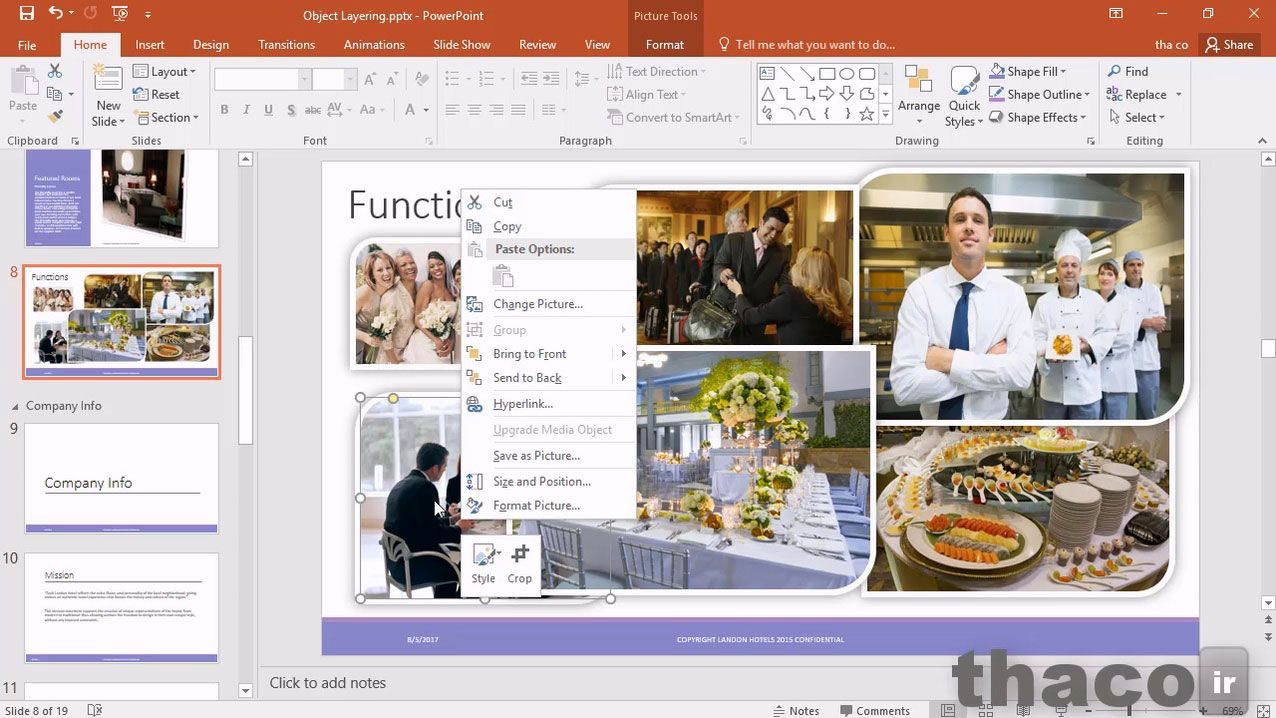Screen dimensions: 1276x718
Task: Click the Share button
Action: [x=1229, y=44]
